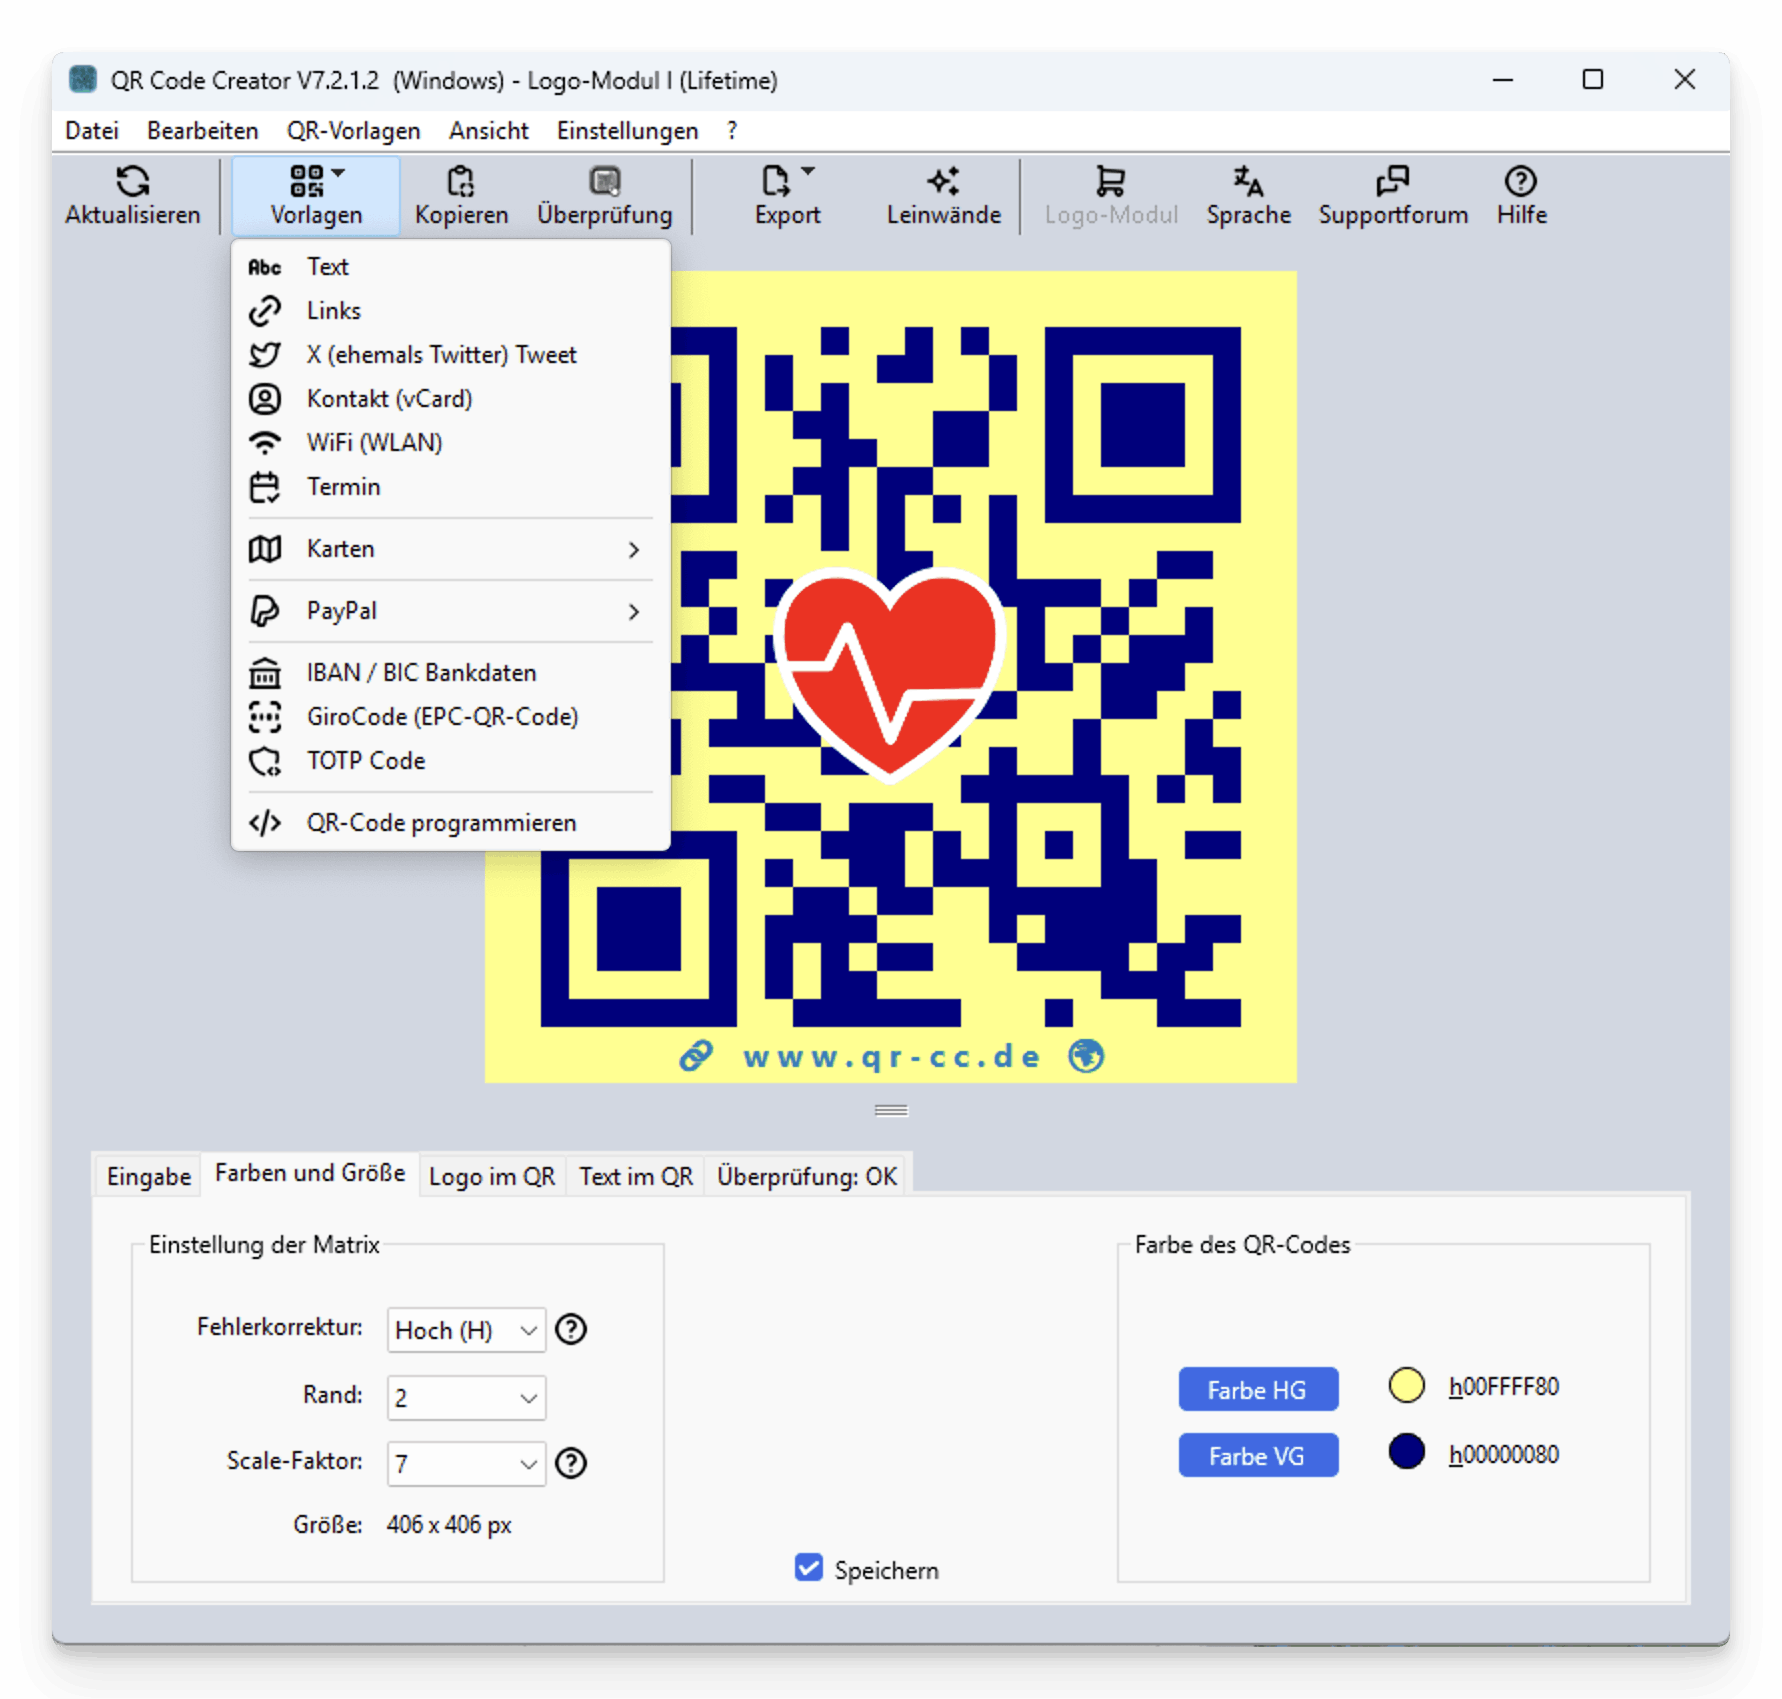
Task: Open the Vorlagen templates toolbar button
Action: (x=316, y=196)
